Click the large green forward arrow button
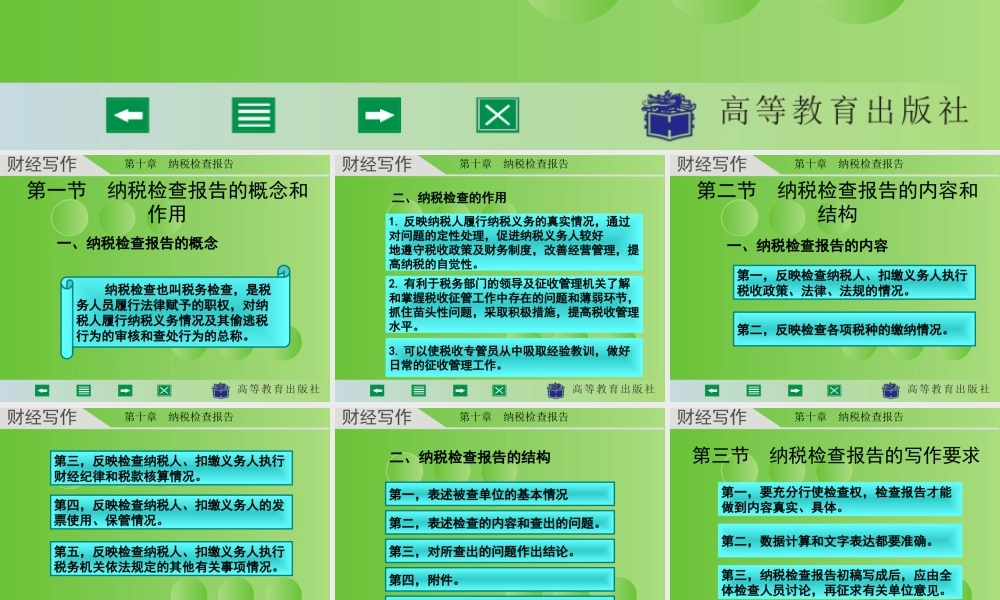The width and height of the screenshot is (1000, 600). coord(379,115)
